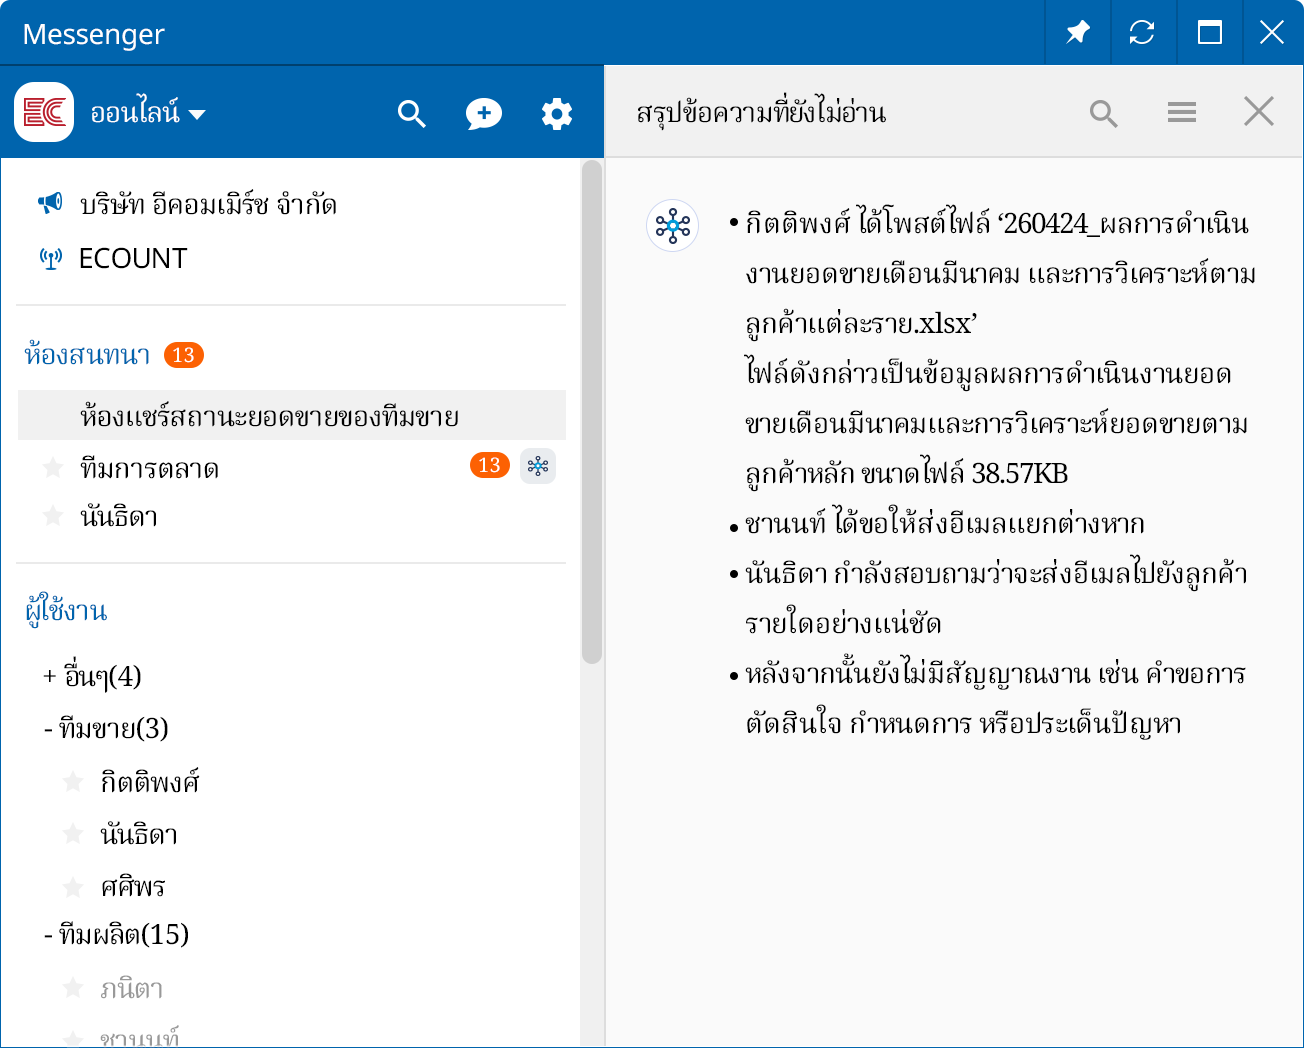Toggle the favorite star for ภนิตา
The height and width of the screenshot is (1048, 1304).
coord(73,989)
